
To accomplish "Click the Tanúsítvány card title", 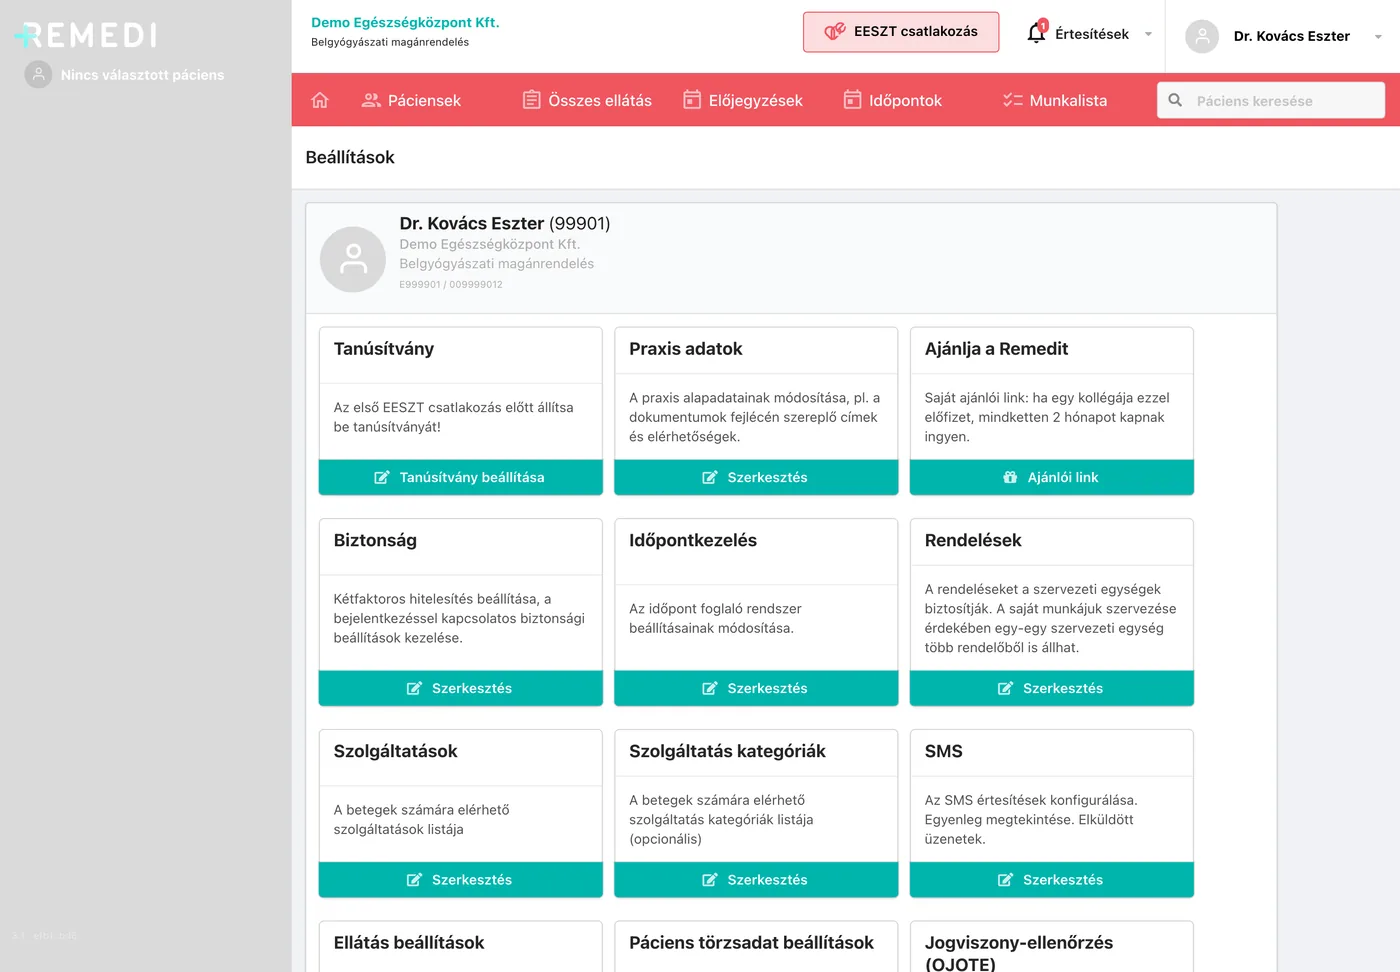I will (384, 349).
